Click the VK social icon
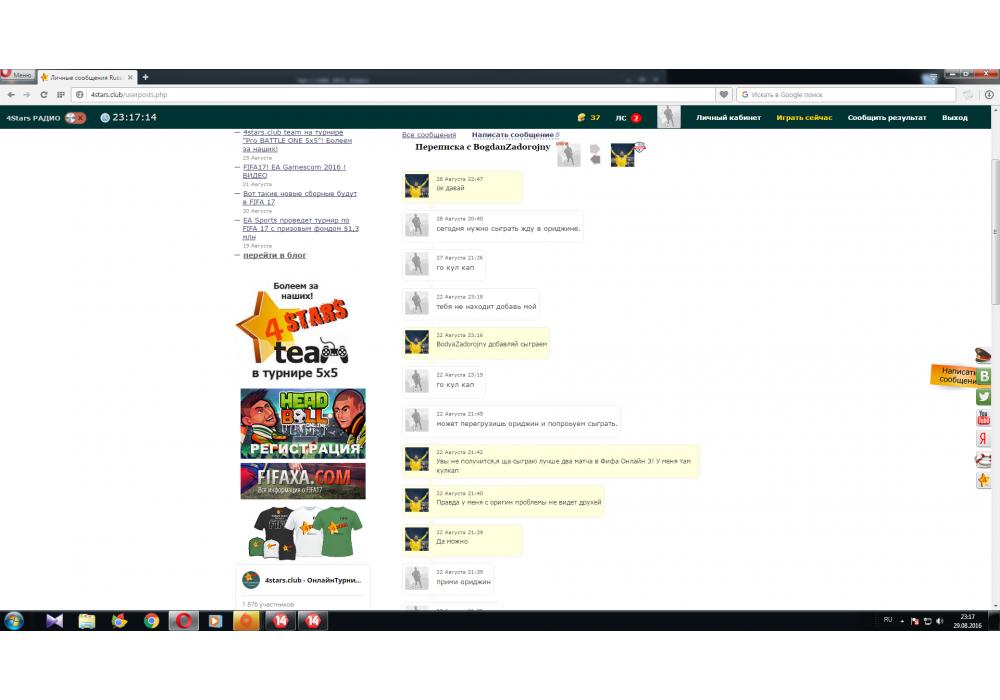This screenshot has width=1000, height=700. point(984,376)
